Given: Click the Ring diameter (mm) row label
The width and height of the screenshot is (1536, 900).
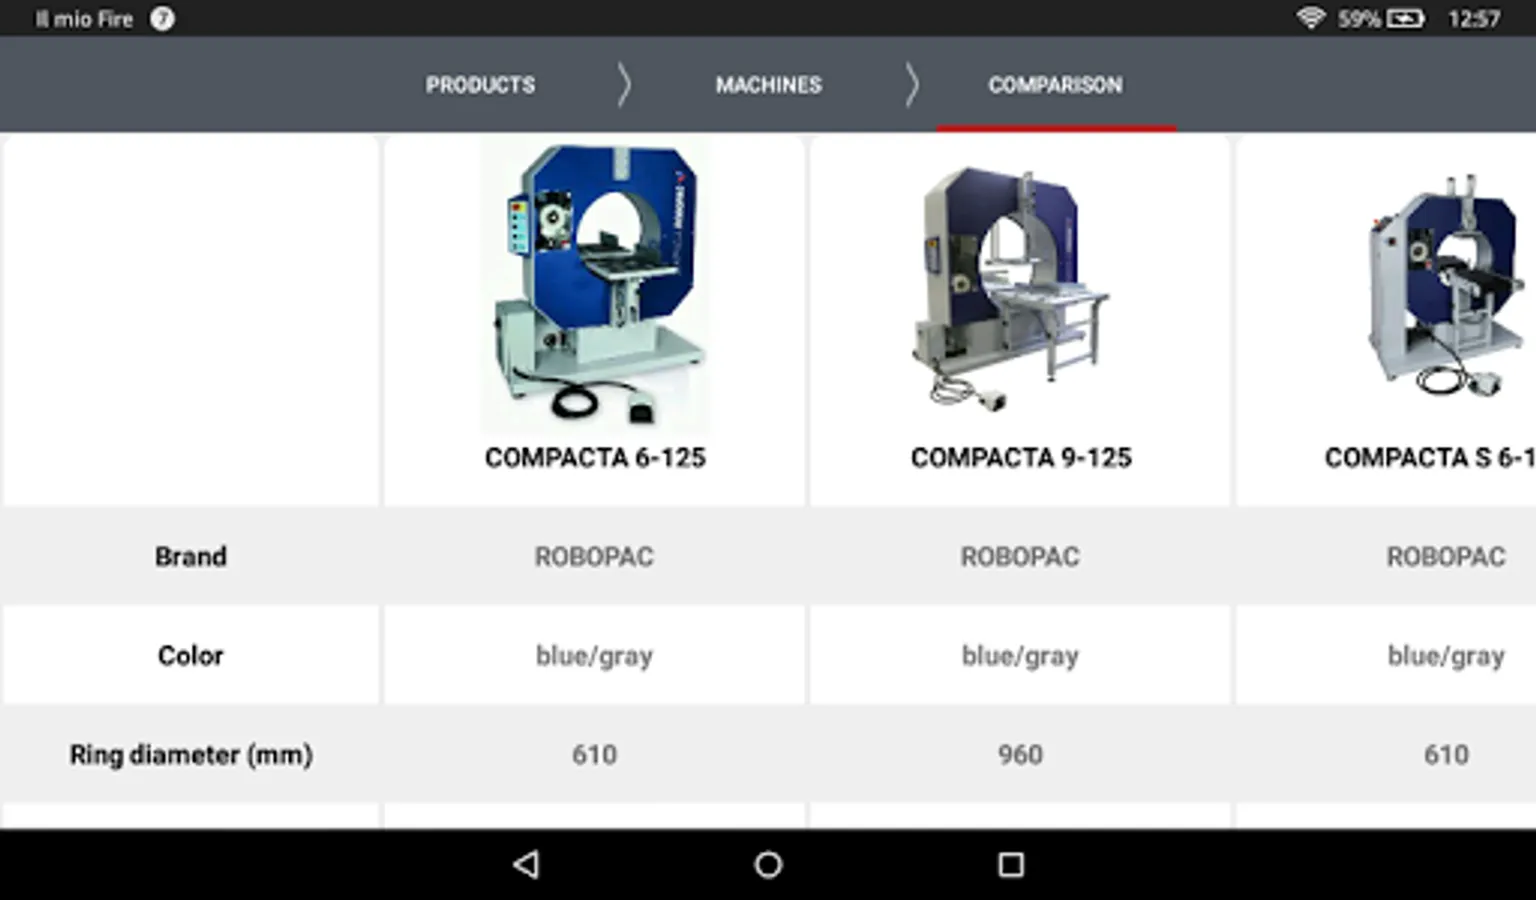Looking at the screenshot, I should tap(190, 755).
